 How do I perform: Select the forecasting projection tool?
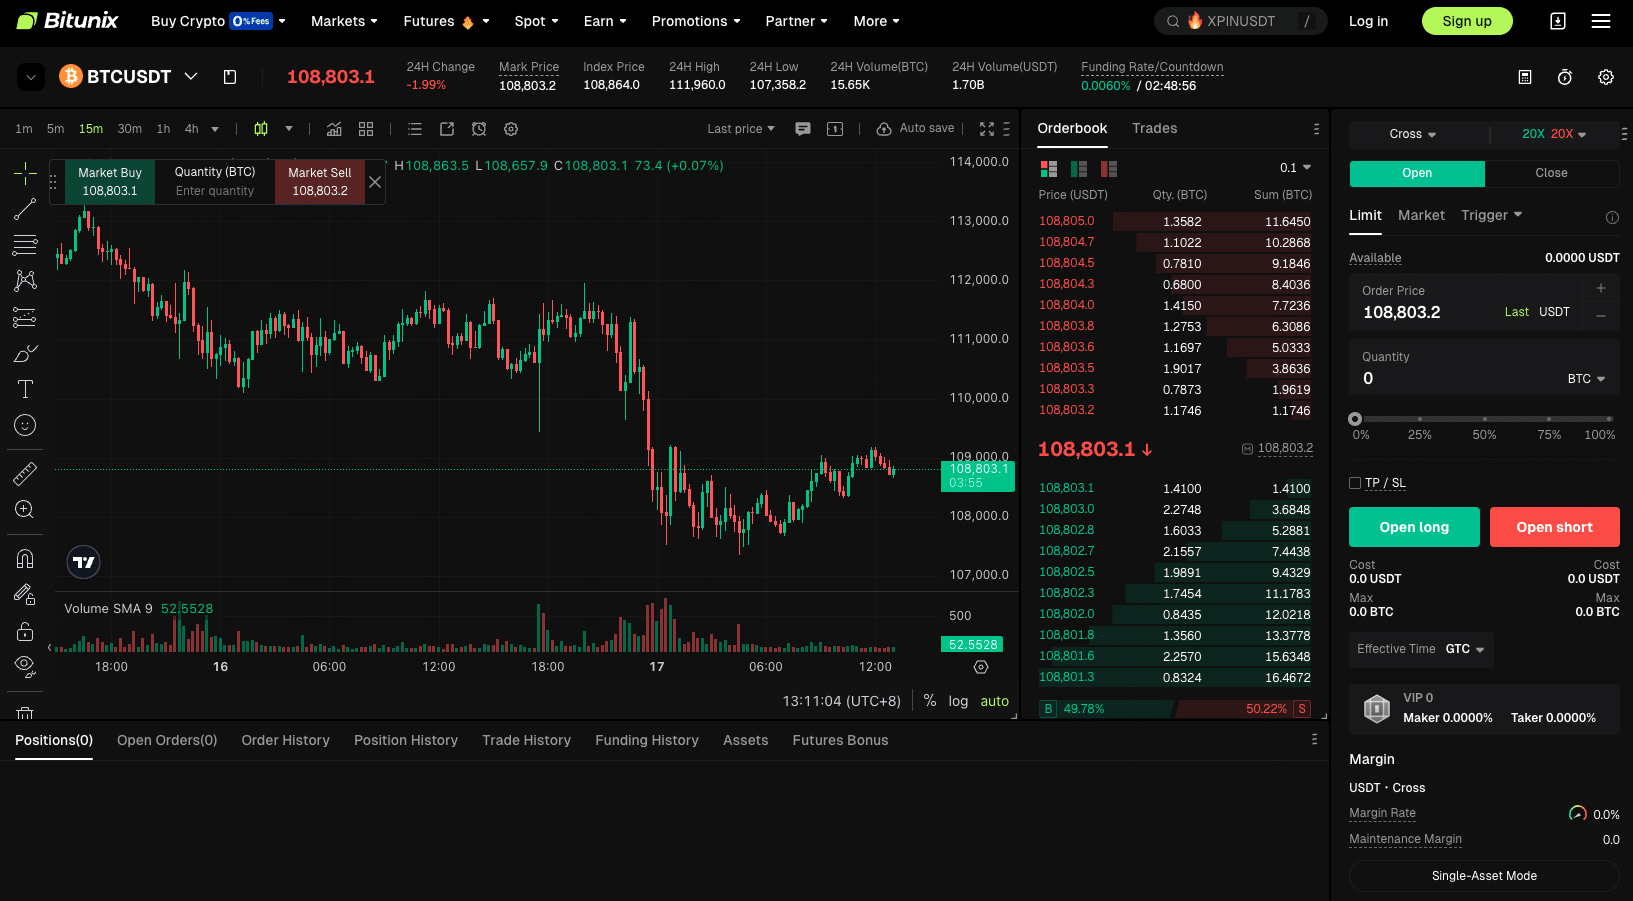click(x=25, y=317)
